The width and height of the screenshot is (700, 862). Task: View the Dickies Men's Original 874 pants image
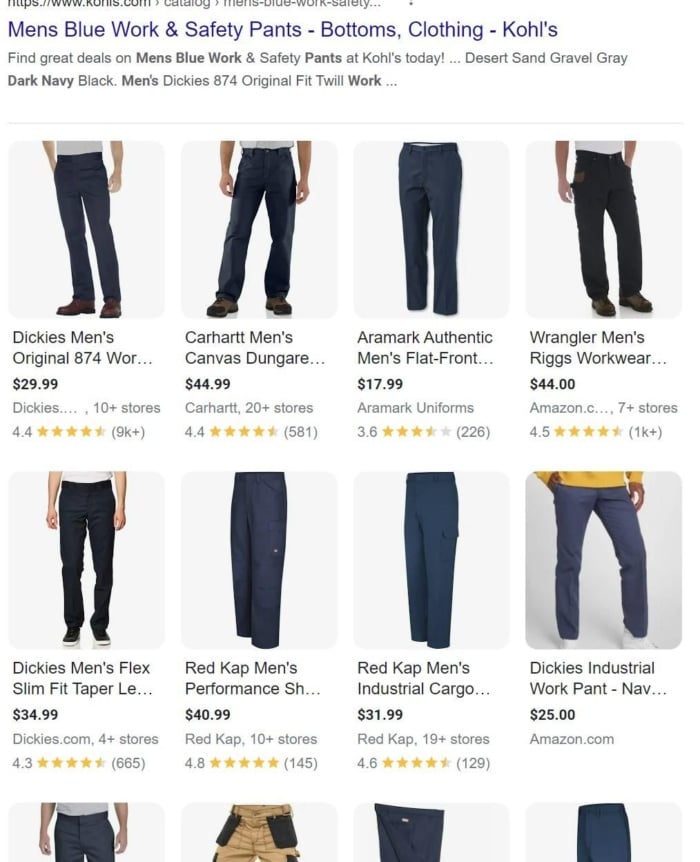[86, 229]
